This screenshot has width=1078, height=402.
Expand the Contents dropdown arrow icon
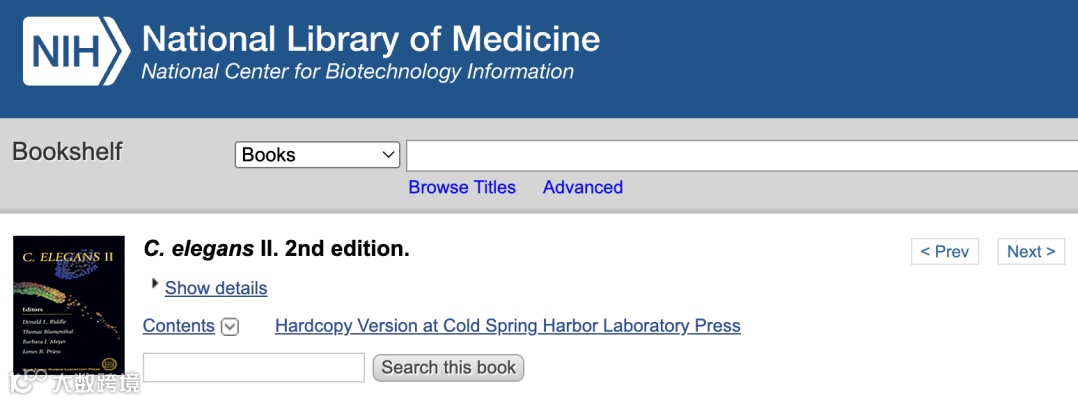(x=230, y=327)
